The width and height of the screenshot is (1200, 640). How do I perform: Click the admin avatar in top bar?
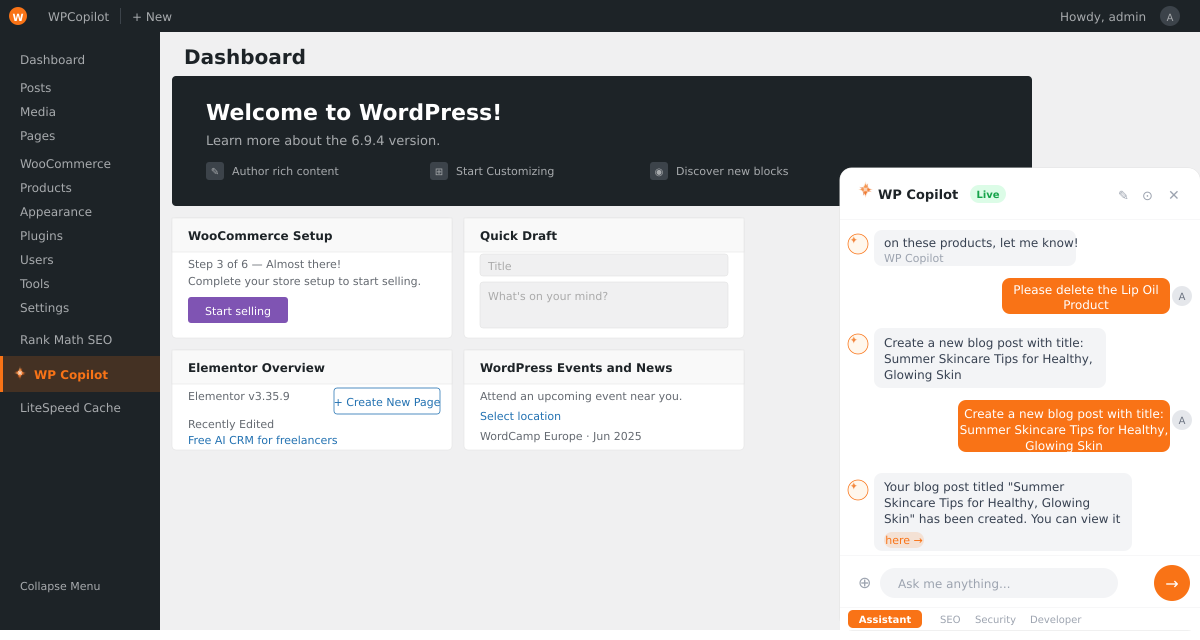point(1170,16)
